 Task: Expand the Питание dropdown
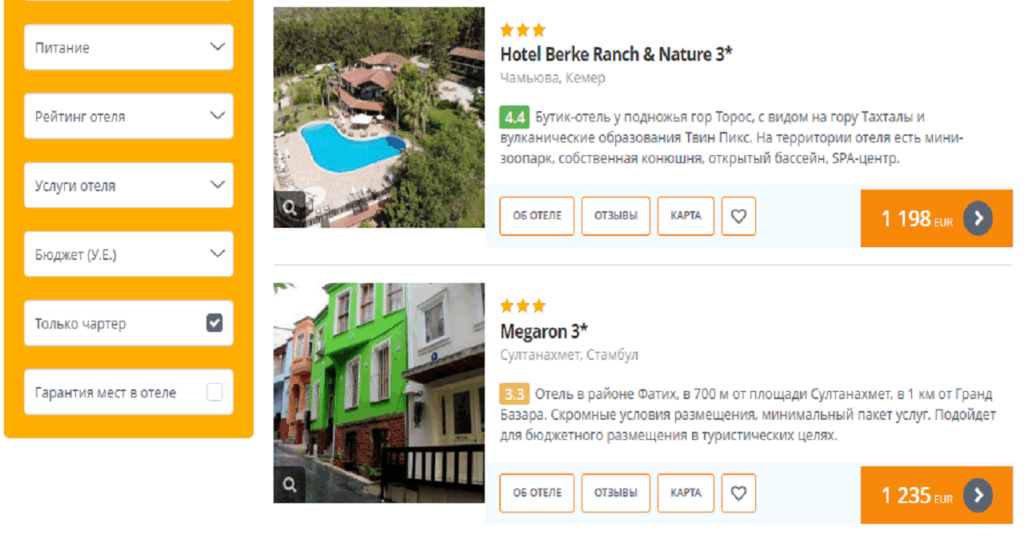pyautogui.click(x=129, y=47)
